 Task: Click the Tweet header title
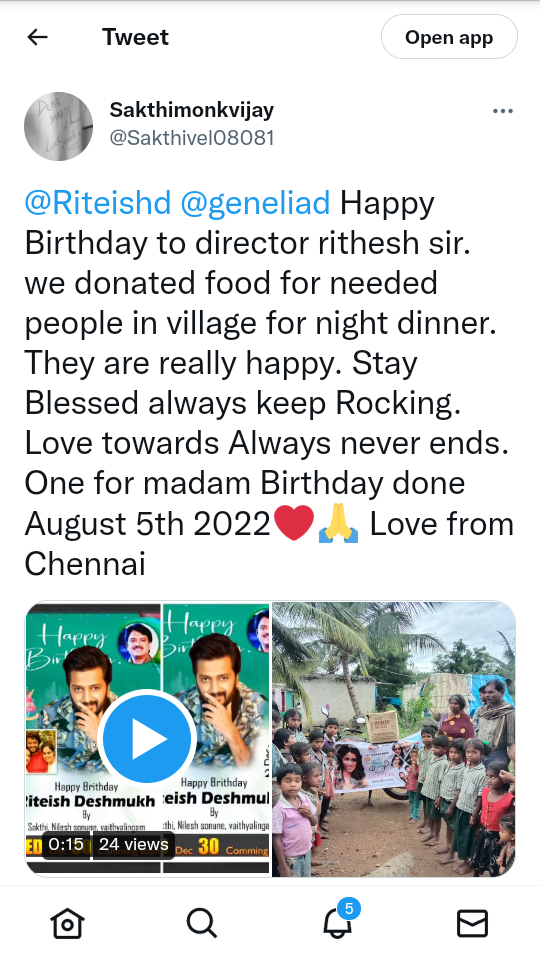[x=135, y=37]
